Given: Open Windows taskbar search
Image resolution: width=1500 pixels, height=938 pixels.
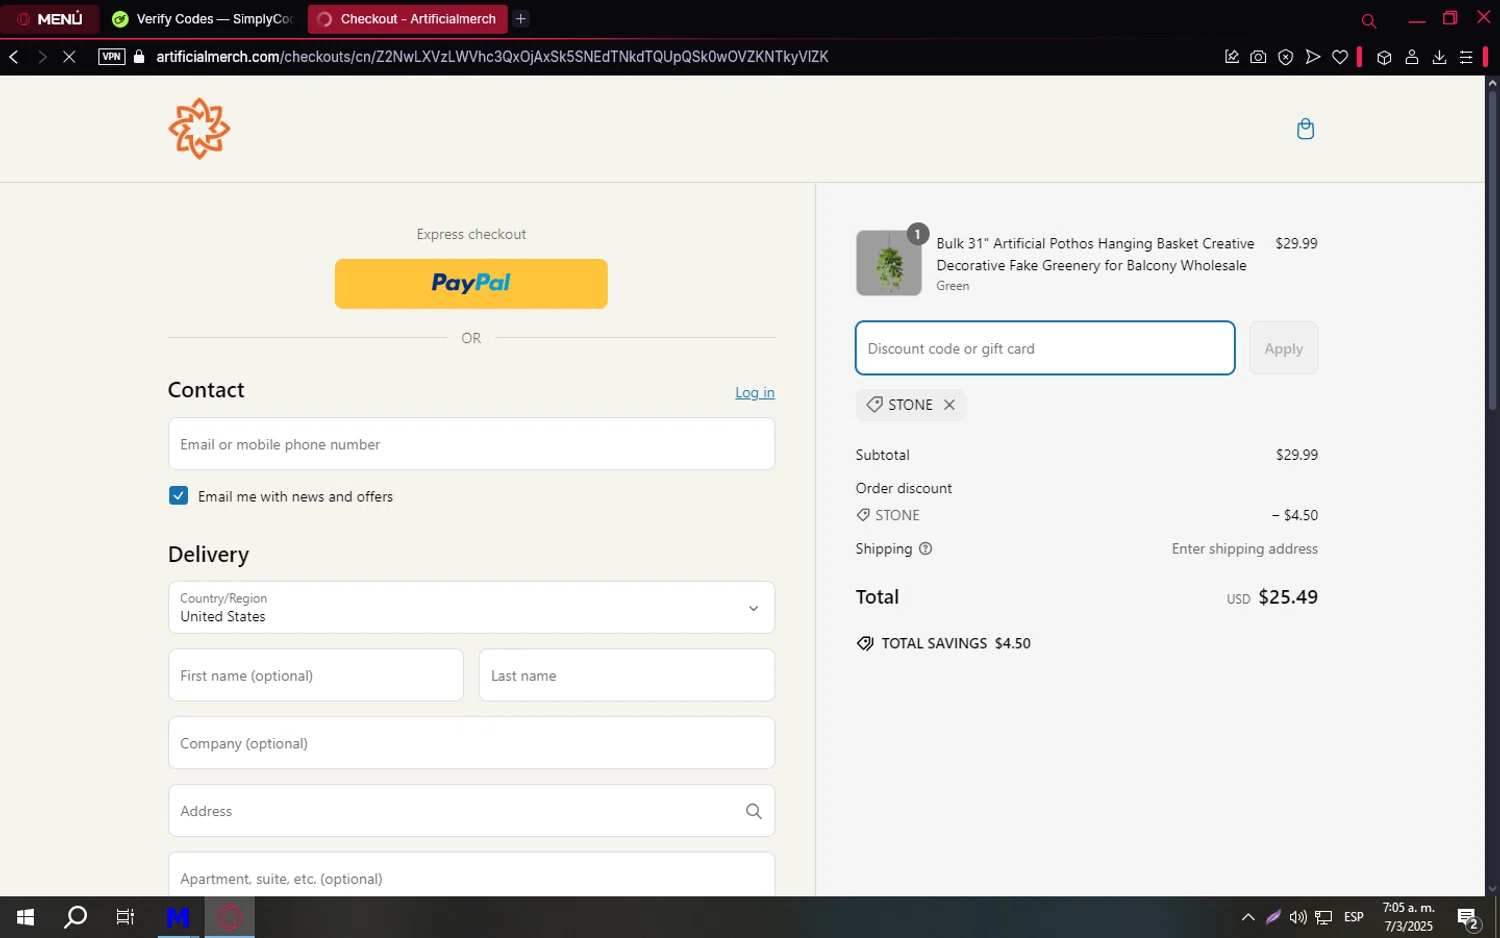Looking at the screenshot, I should pos(76,917).
